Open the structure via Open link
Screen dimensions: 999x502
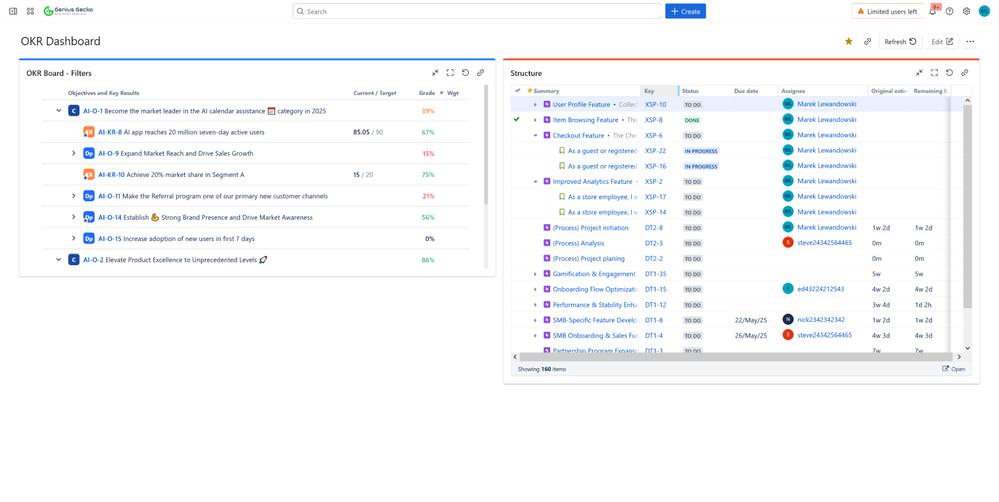click(954, 369)
